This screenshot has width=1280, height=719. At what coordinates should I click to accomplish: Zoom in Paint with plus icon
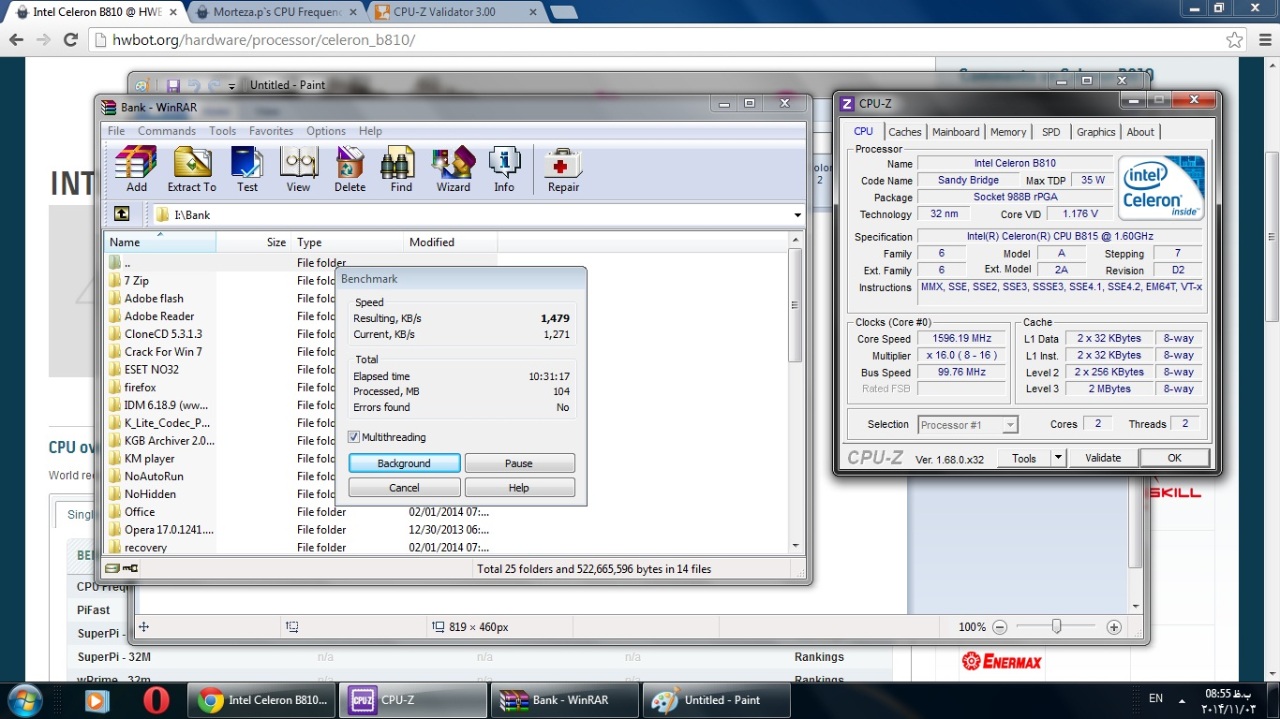pos(1114,627)
